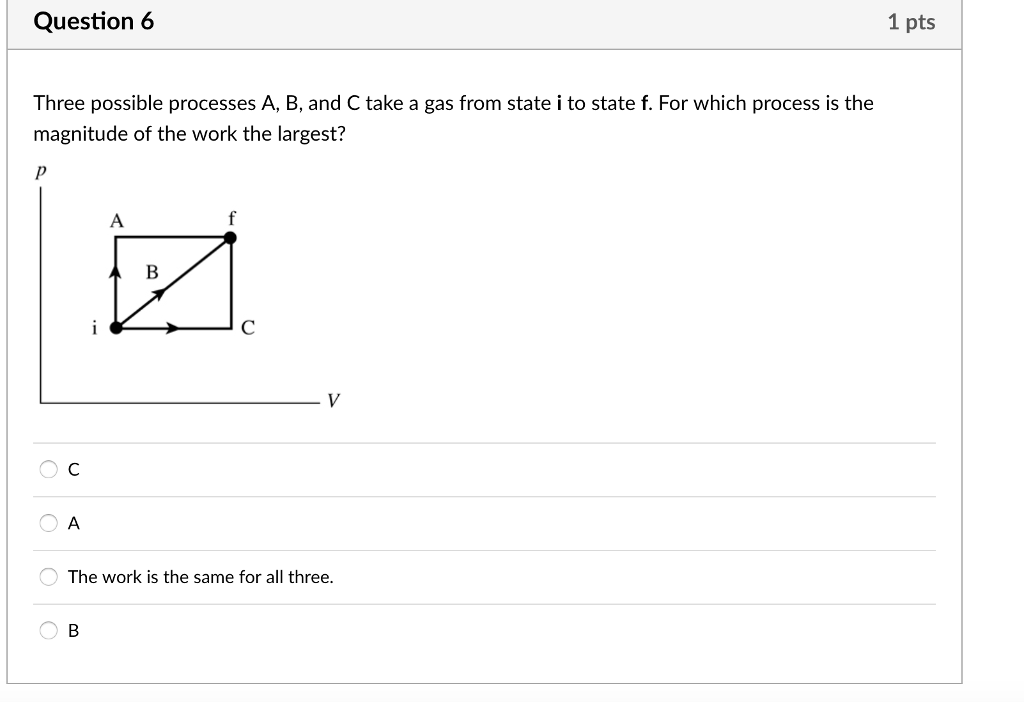Click state point f on the diagram
Screen dimensions: 1024x702
pyautogui.click(x=232, y=236)
